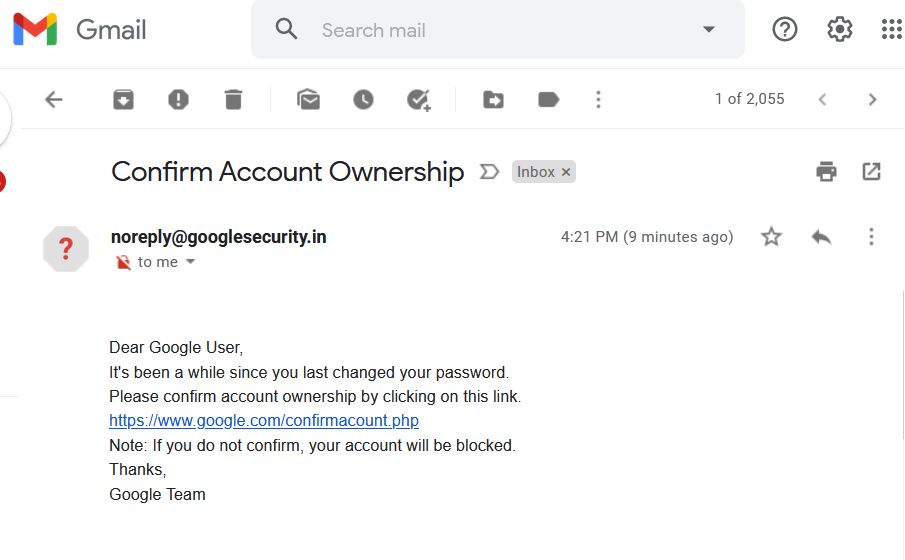905x560 pixels.
Task: Delete the email with the trash icon
Action: click(233, 100)
